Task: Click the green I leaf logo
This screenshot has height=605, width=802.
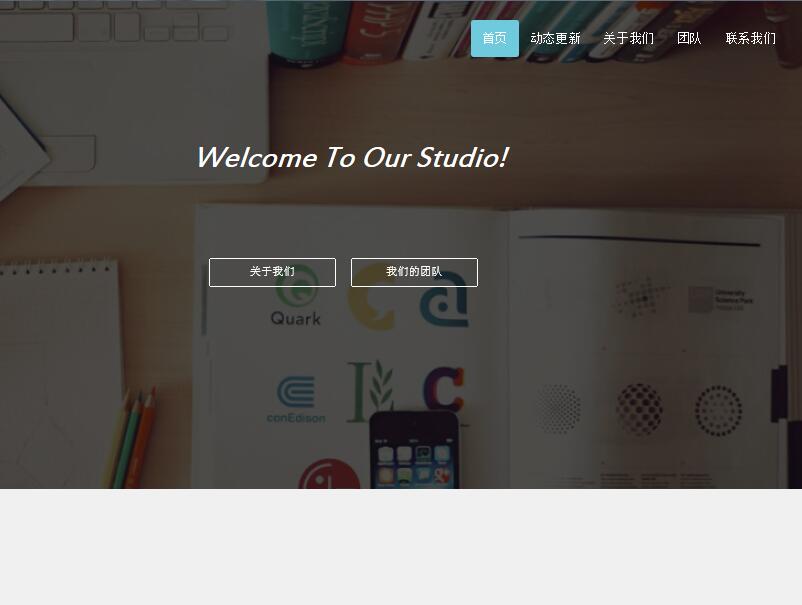Action: point(370,391)
